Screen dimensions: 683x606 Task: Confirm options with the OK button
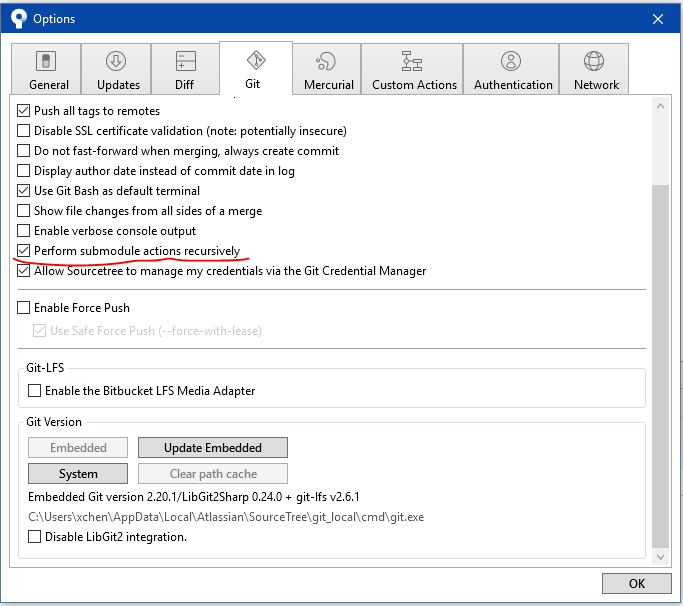click(x=636, y=583)
